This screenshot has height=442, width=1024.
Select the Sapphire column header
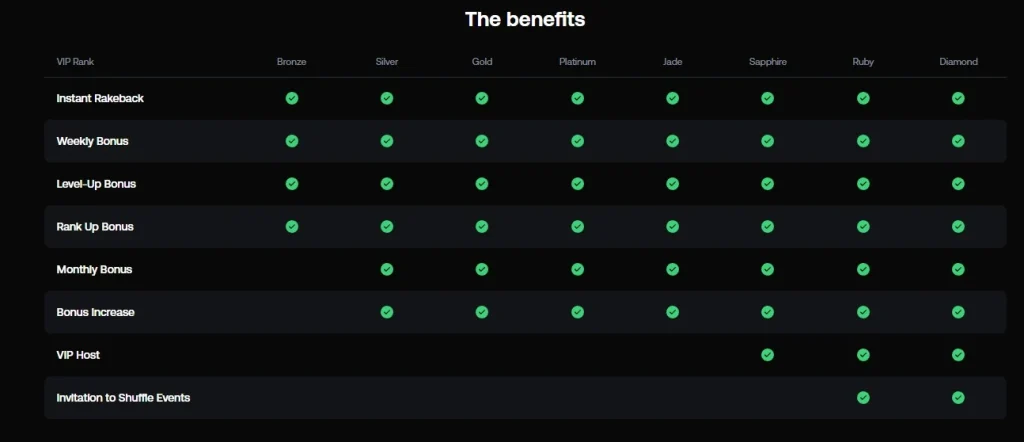click(x=768, y=62)
